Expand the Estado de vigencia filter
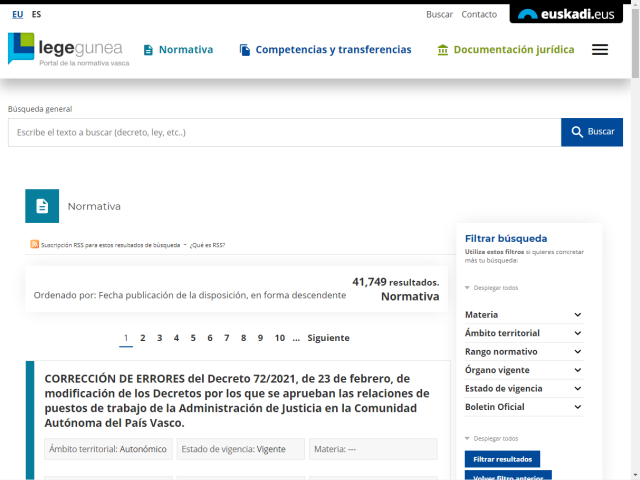 [x=524, y=388]
